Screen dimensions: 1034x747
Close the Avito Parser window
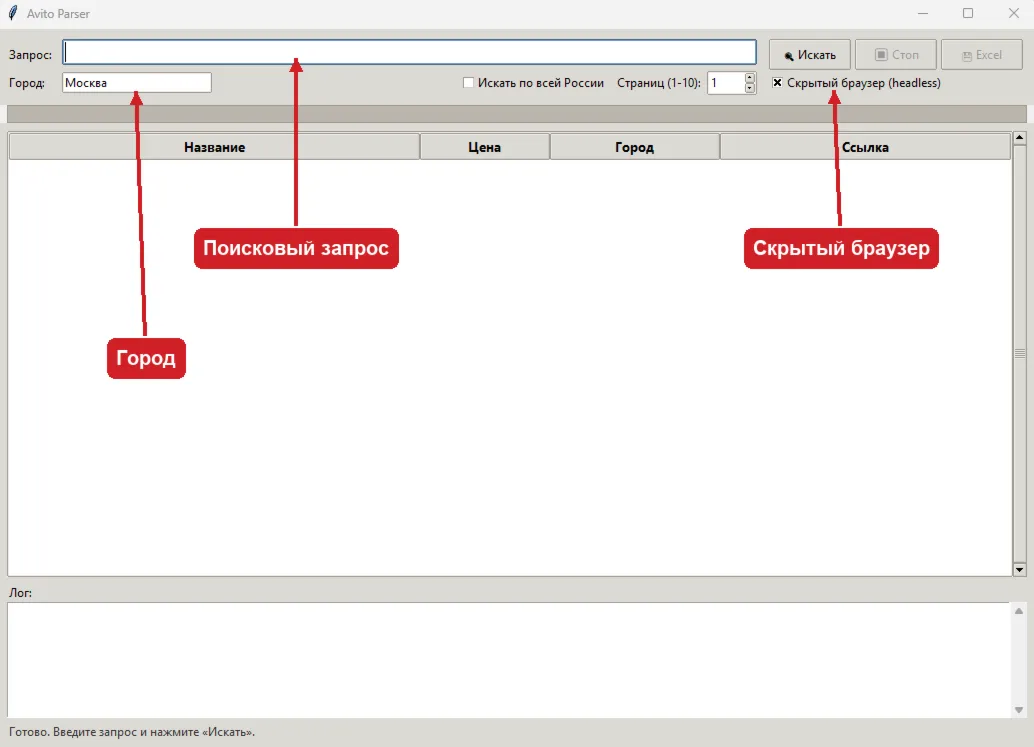point(1014,13)
